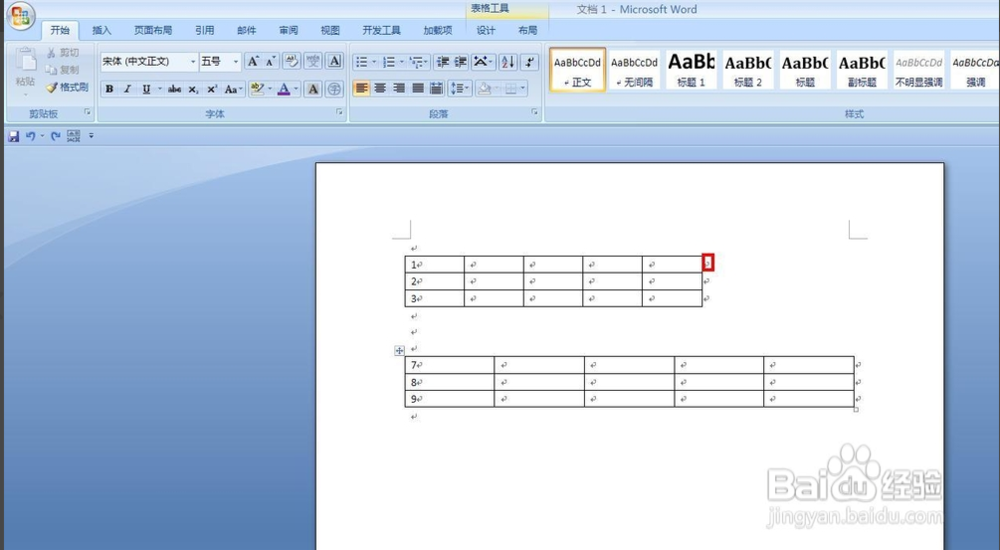The image size is (1000, 550).
Task: Toggle Bold formatting
Action: (110, 89)
